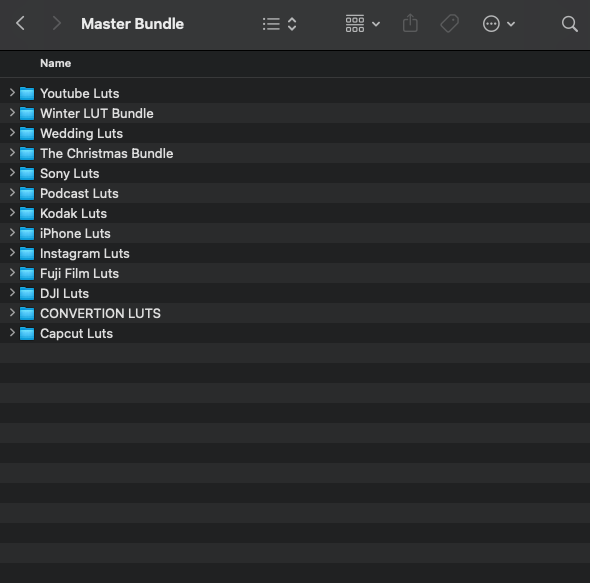Image resolution: width=590 pixels, height=583 pixels.
Task: Click the 'CONVERTION LUTS' name text
Action: [x=100, y=314]
